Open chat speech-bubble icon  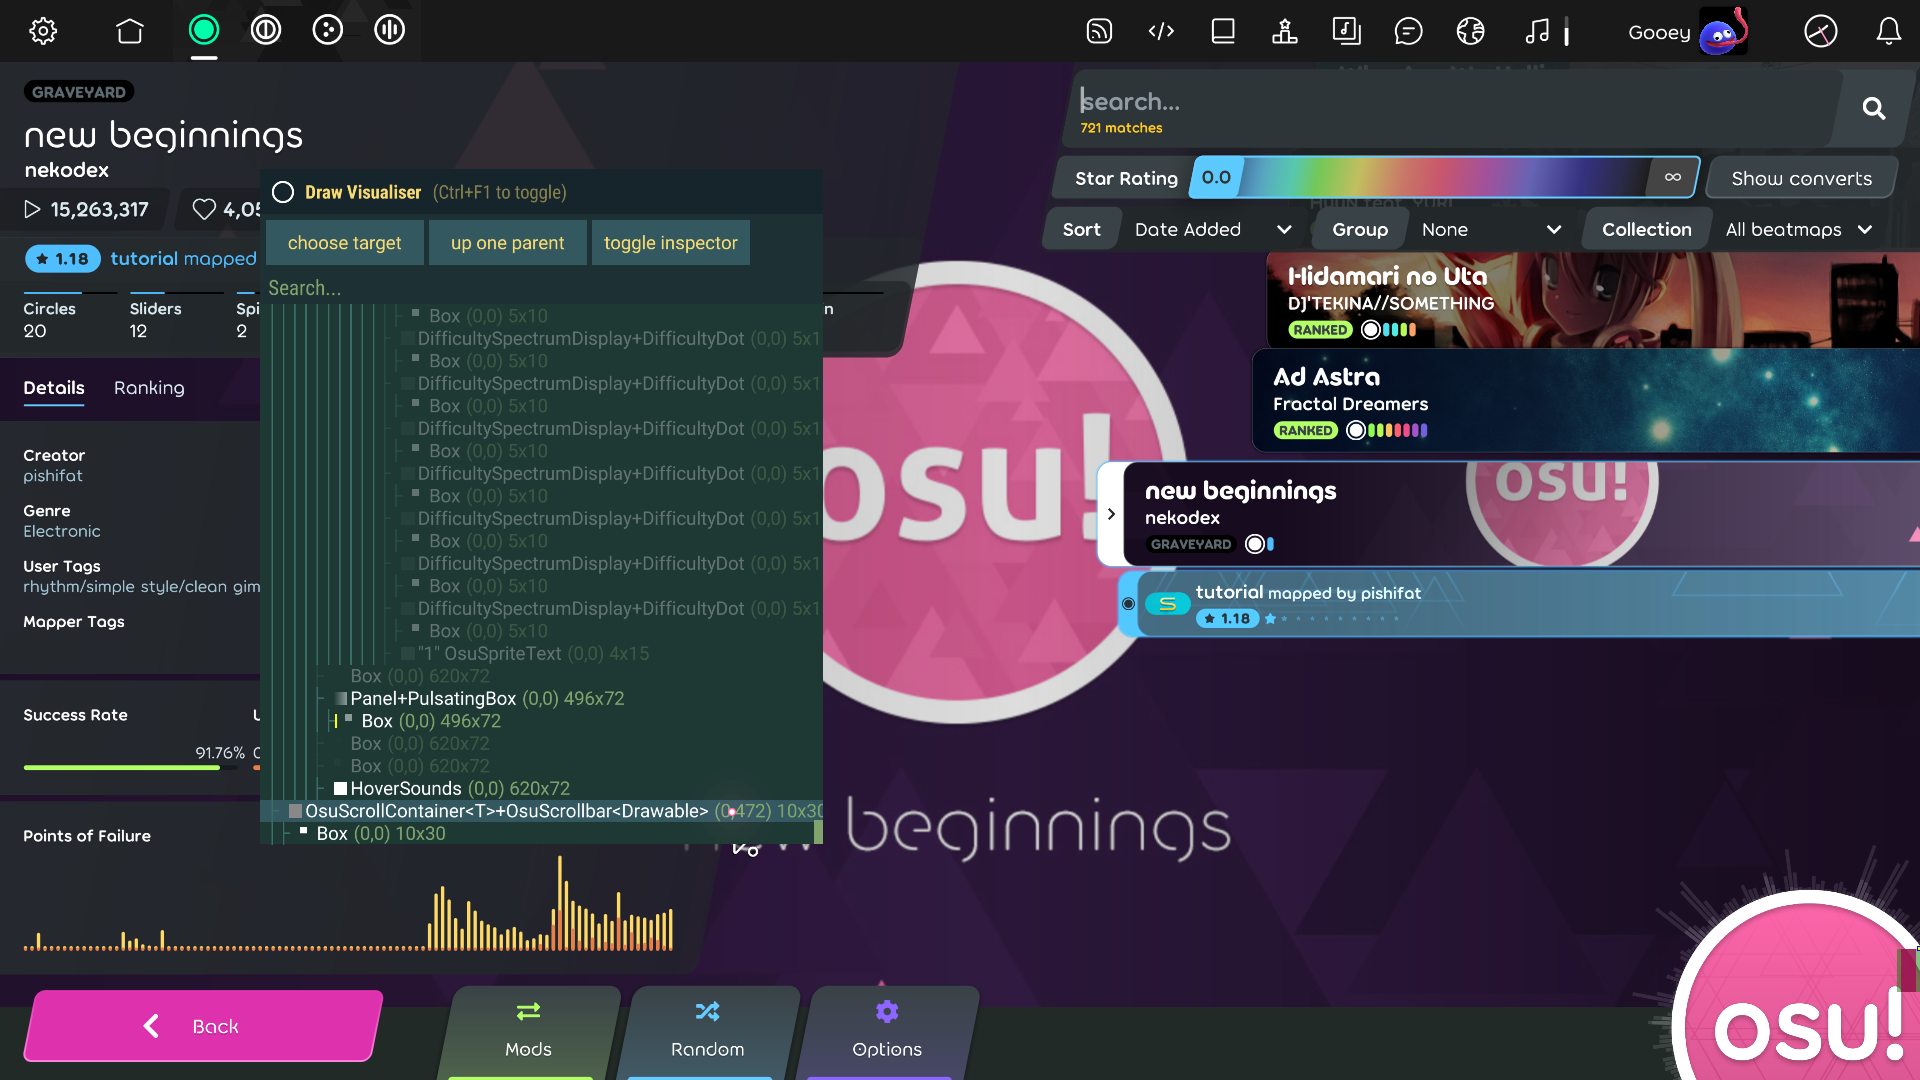[1409, 31]
